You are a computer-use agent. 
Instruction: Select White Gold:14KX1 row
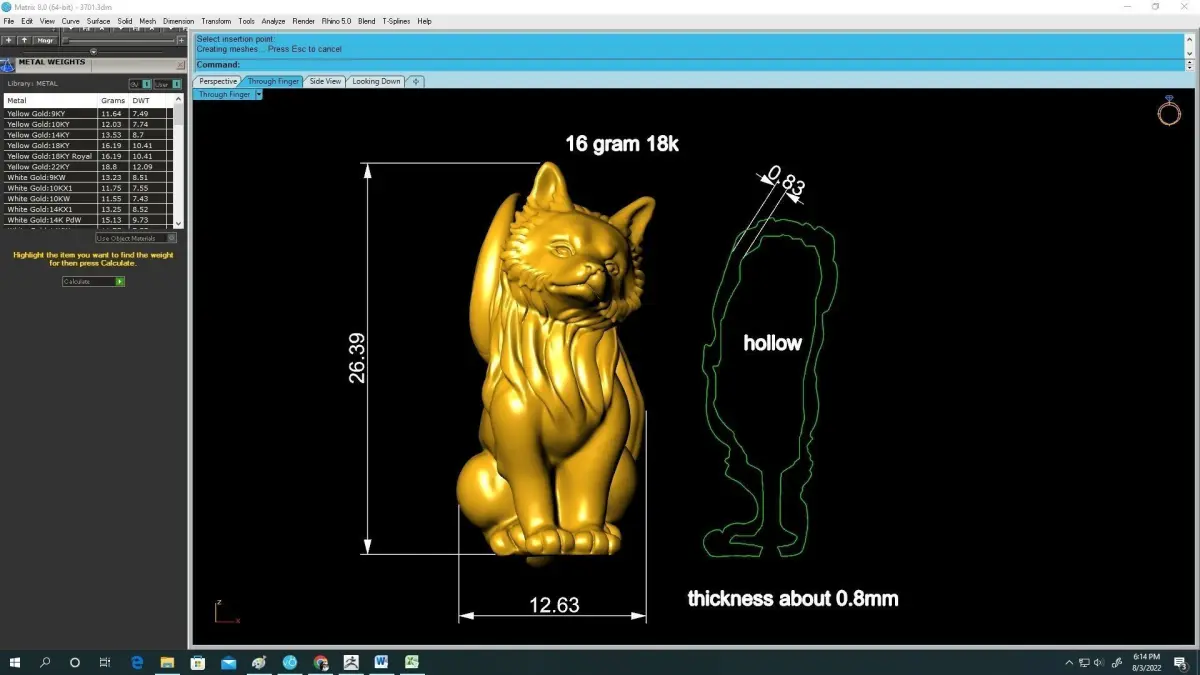pyautogui.click(x=88, y=209)
